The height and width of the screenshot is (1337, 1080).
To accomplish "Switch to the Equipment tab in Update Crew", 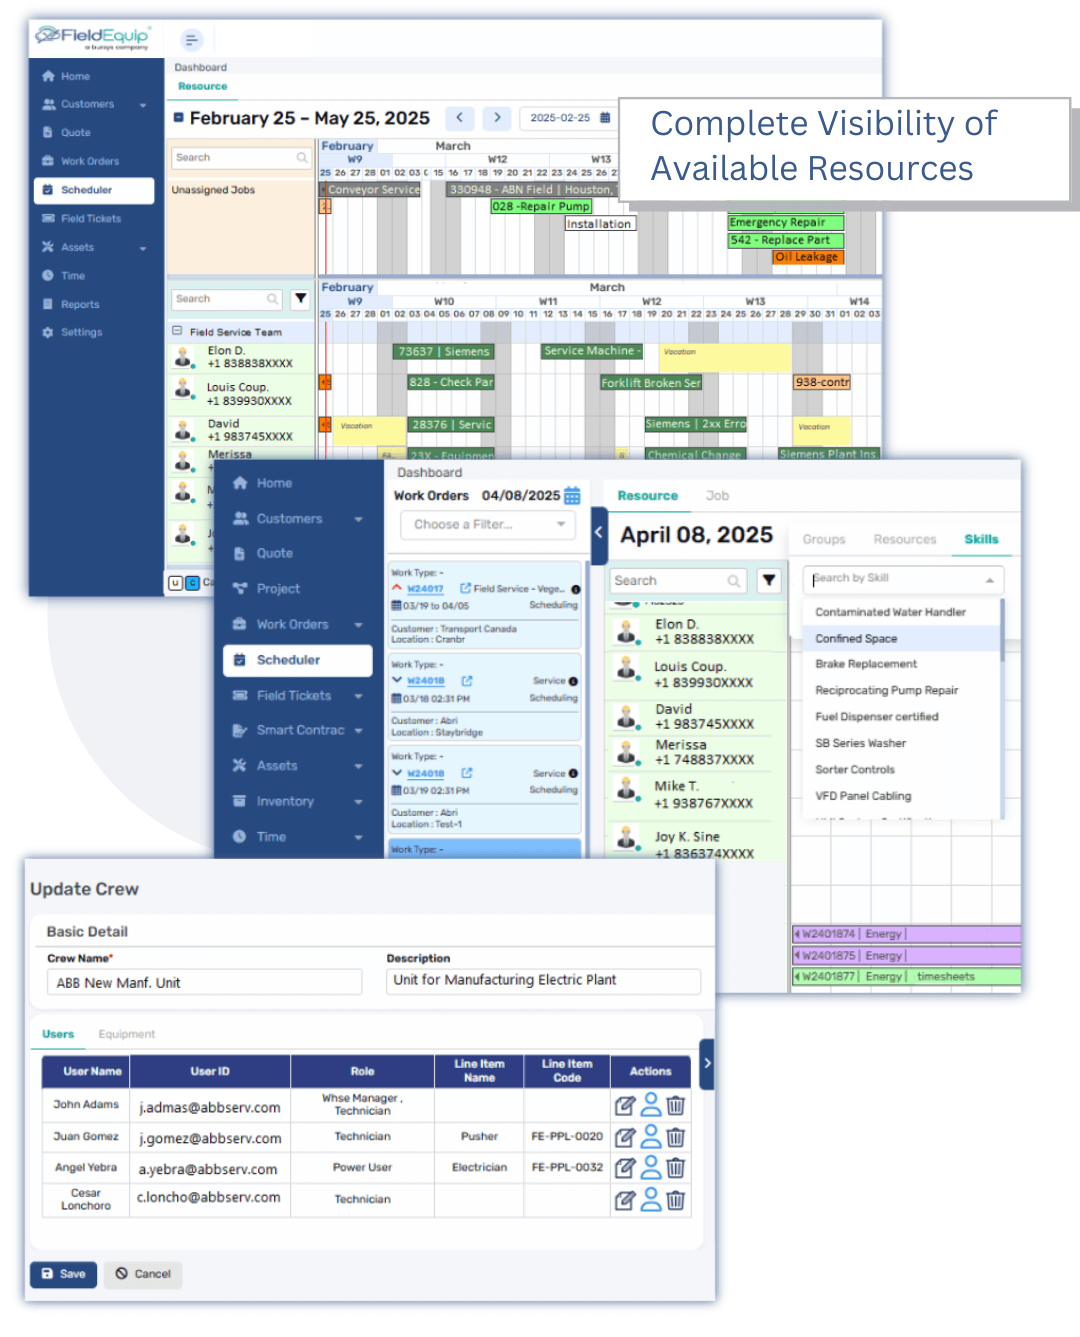I will point(127,1034).
